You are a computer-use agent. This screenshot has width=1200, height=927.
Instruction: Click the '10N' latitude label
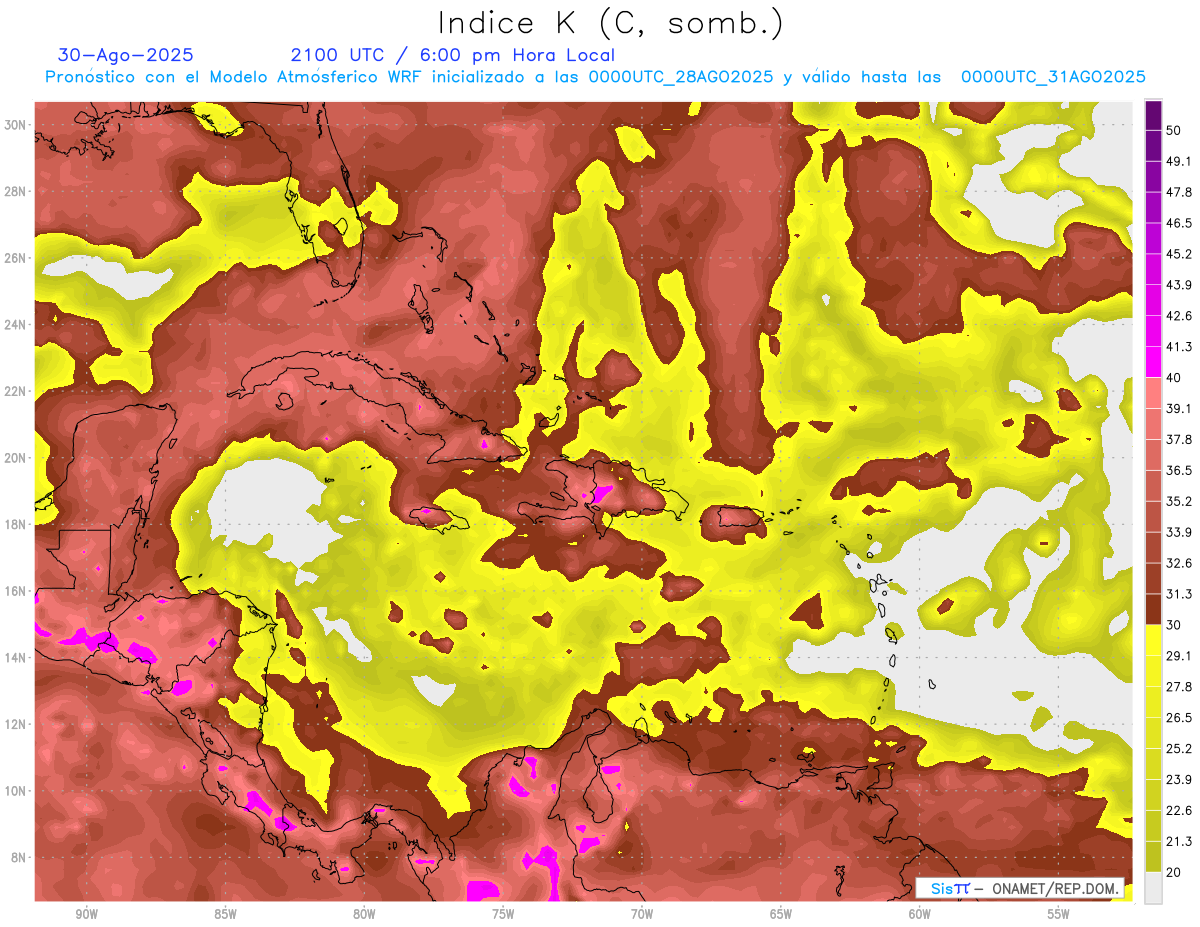(x=17, y=791)
